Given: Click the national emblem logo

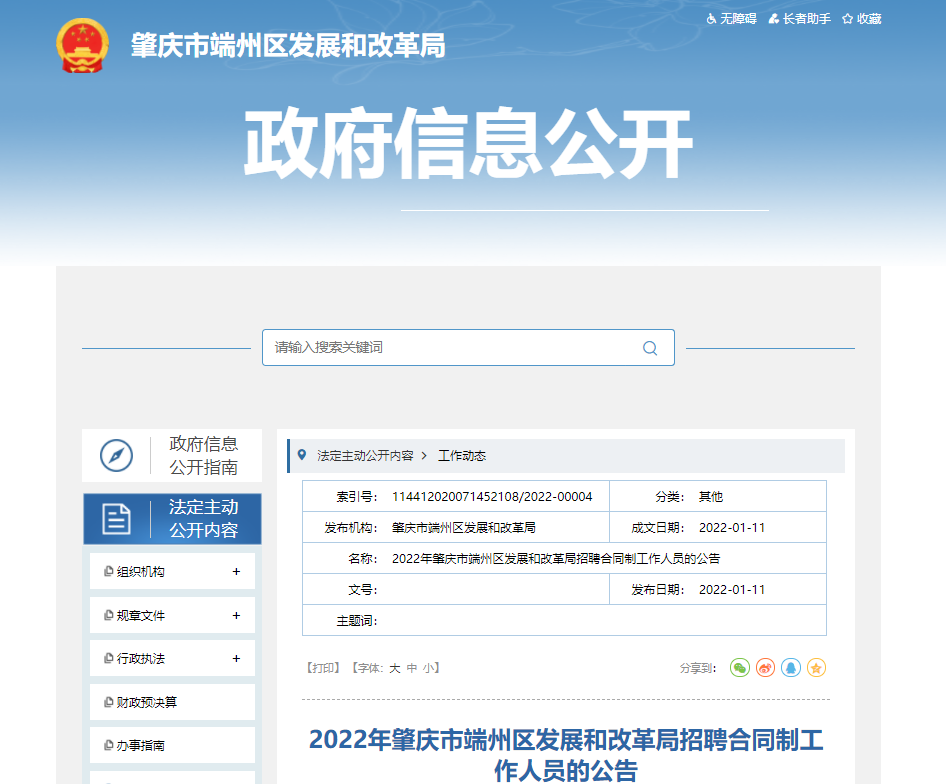Looking at the screenshot, I should coord(82,46).
